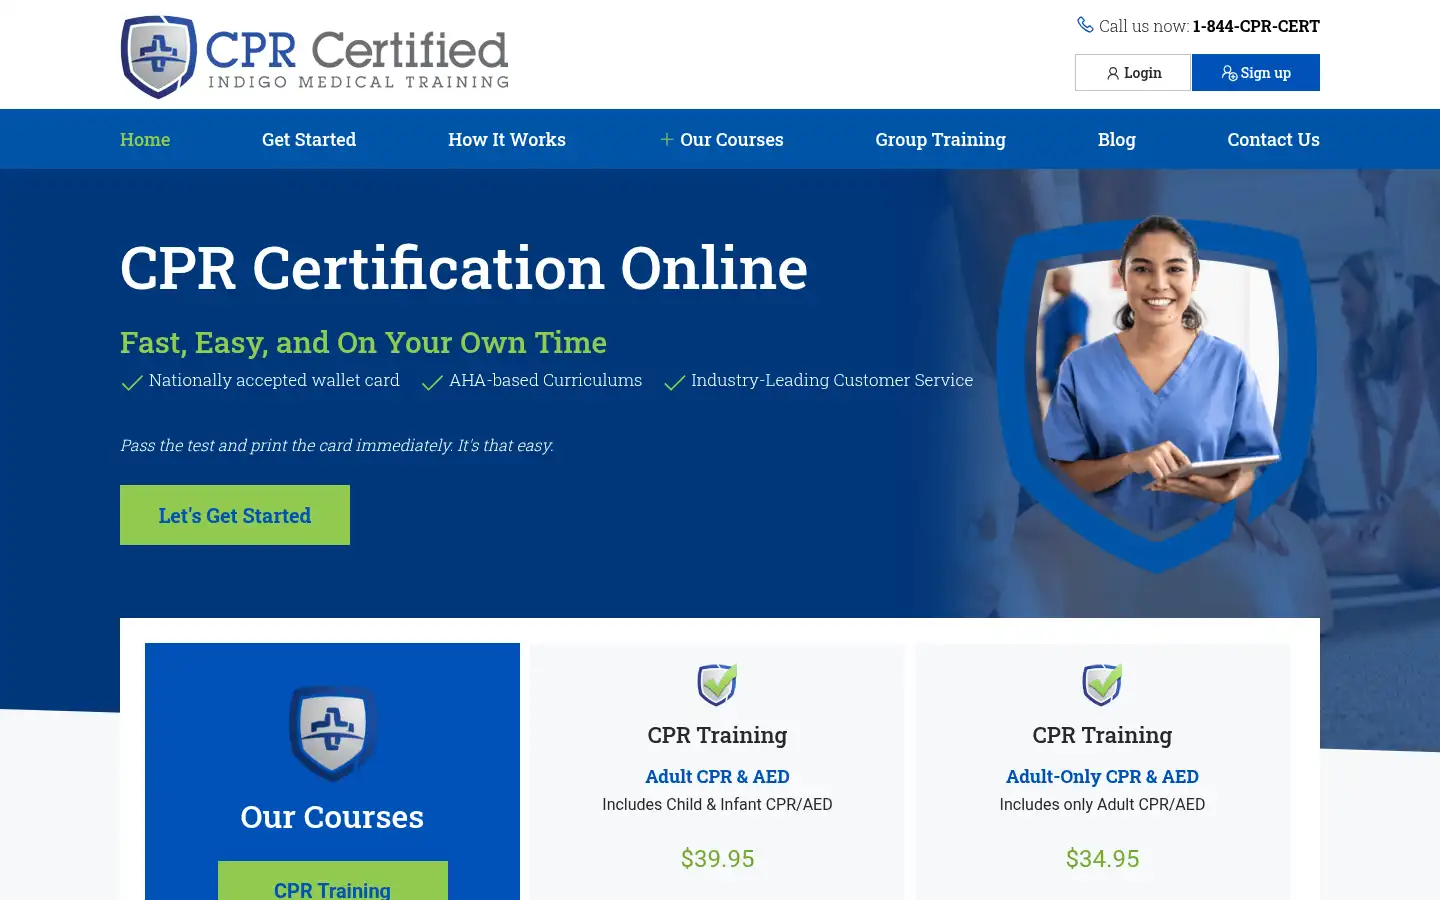Open the How It Works page
1440x900 pixels.
pos(507,140)
